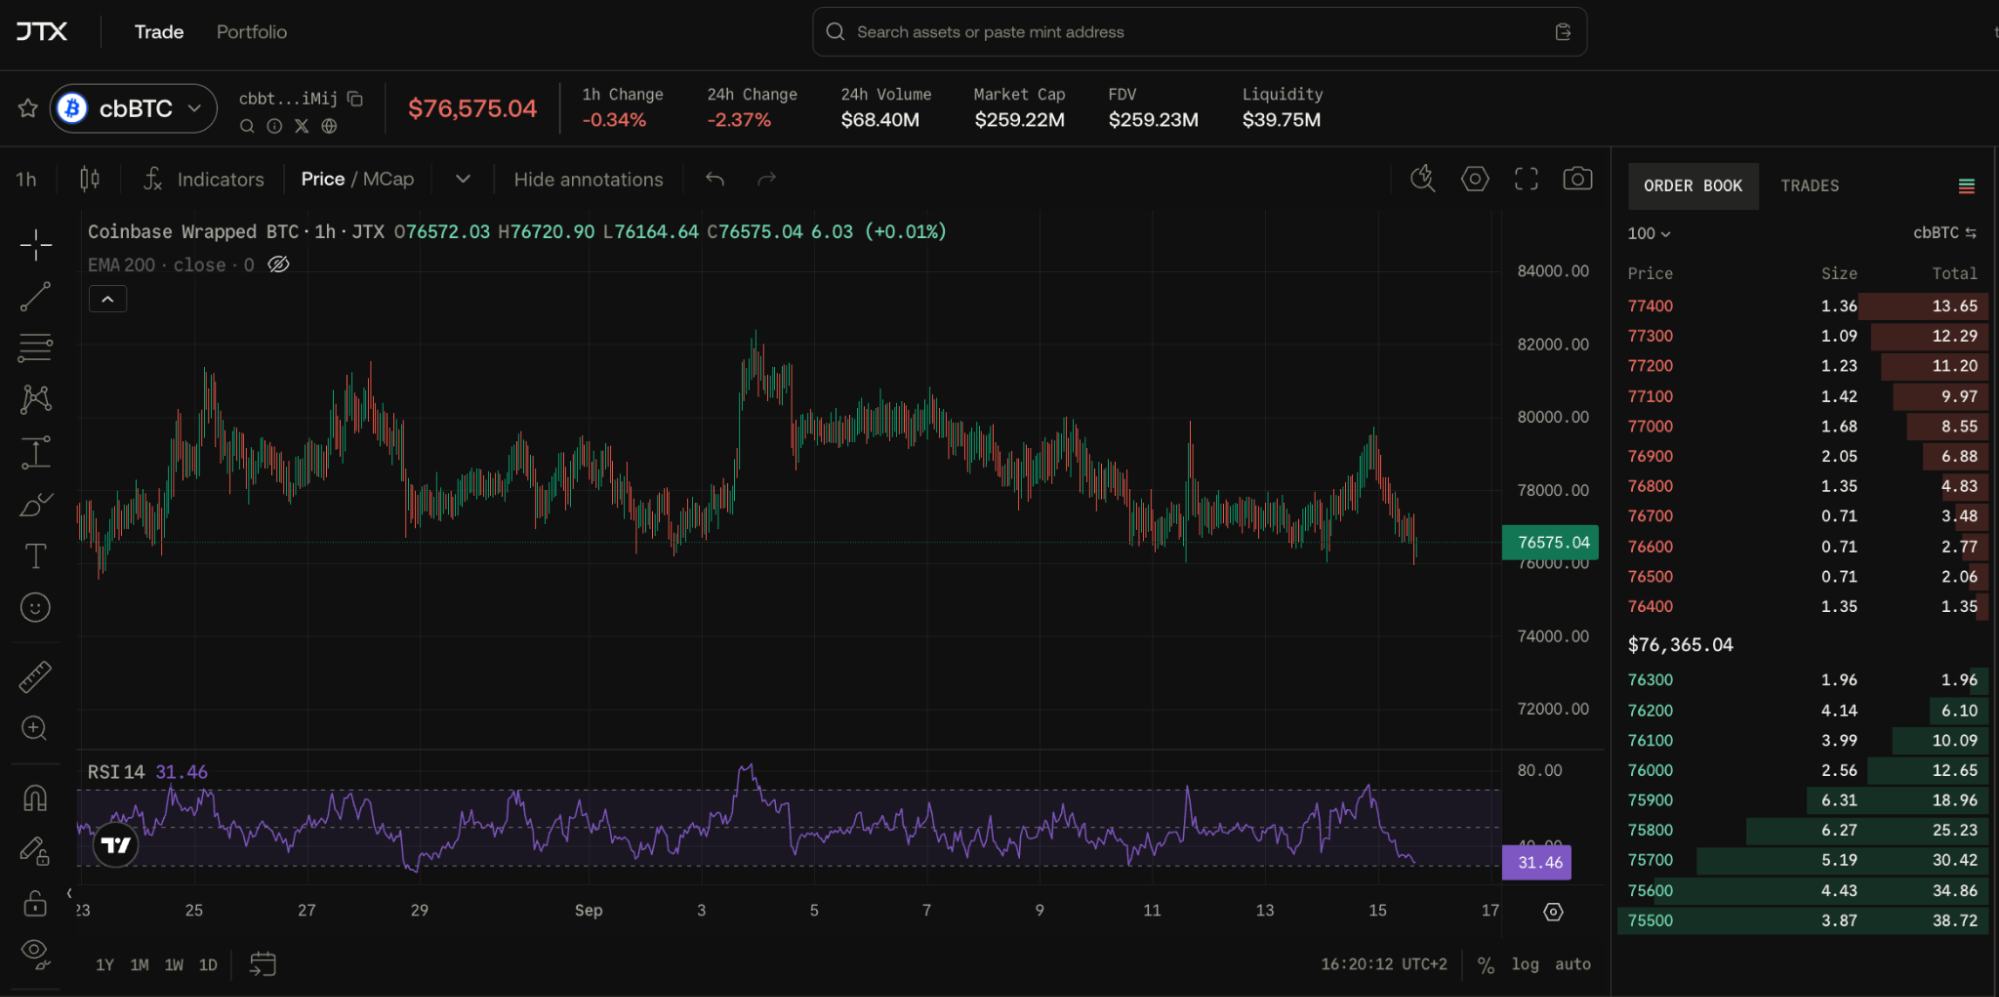1999x997 pixels.
Task: Toggle percent scale on price axis
Action: point(1486,965)
